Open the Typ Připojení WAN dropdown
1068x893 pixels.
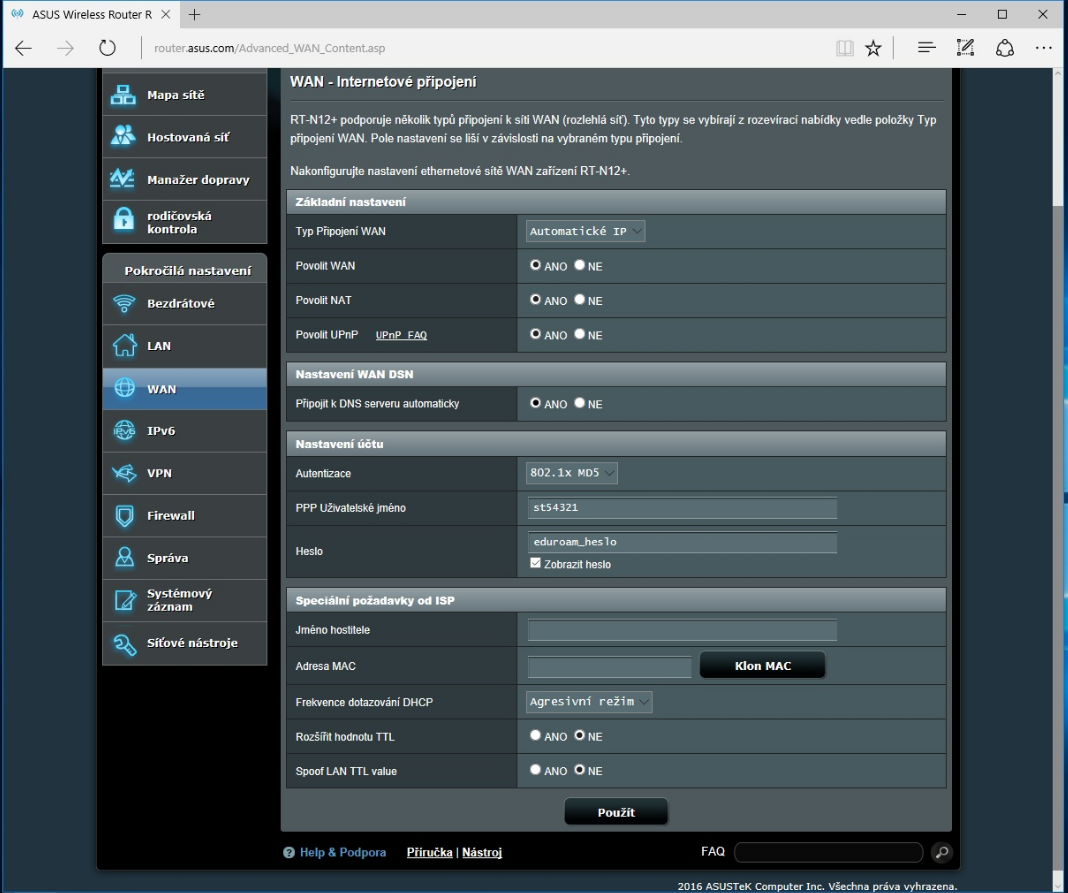pyautogui.click(x=586, y=232)
